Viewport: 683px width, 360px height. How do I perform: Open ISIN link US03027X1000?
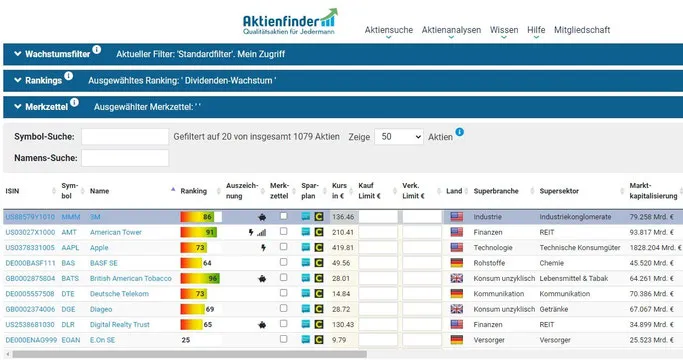pyautogui.click(x=30, y=232)
